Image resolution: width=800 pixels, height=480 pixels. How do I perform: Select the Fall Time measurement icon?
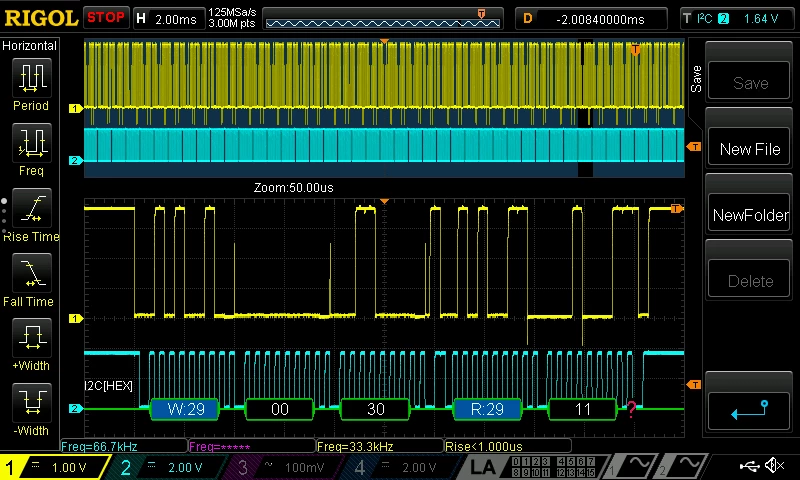(32, 273)
